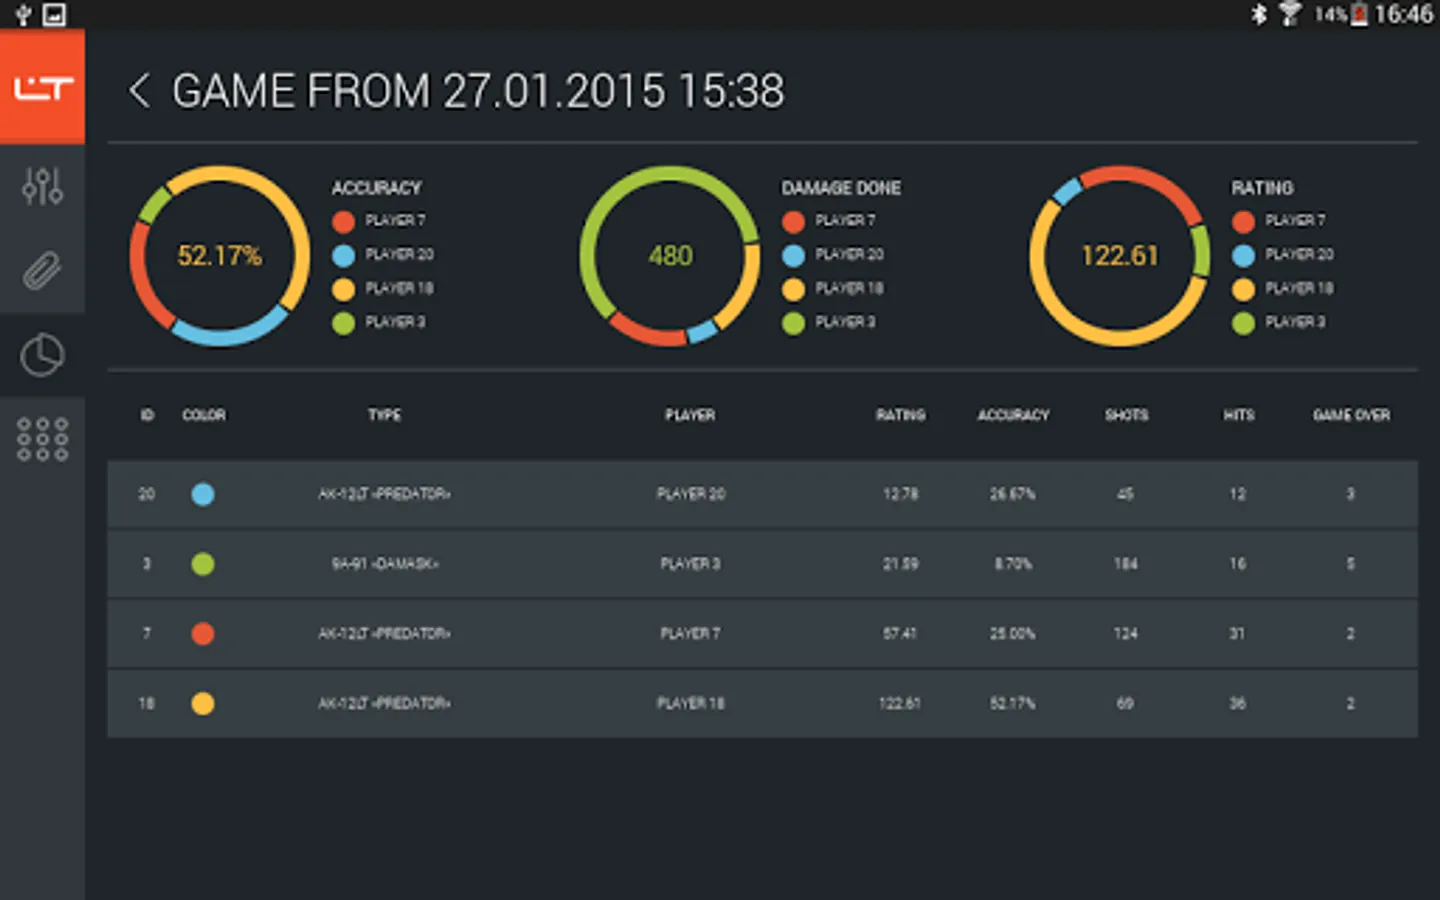
Task: Open the sliders settings sidebar icon
Action: 42,186
